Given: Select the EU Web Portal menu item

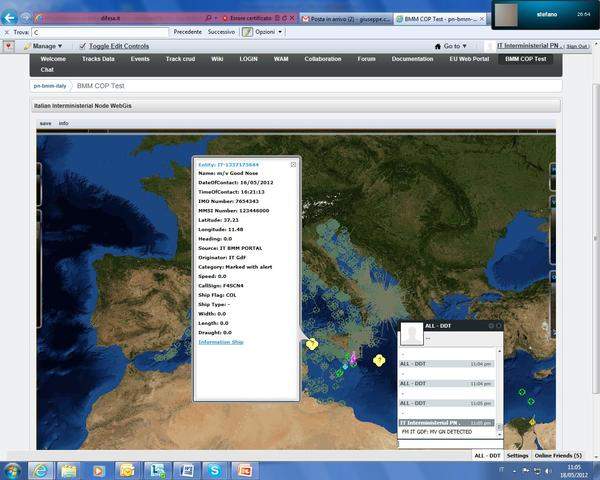Looking at the screenshot, I should [471, 59].
